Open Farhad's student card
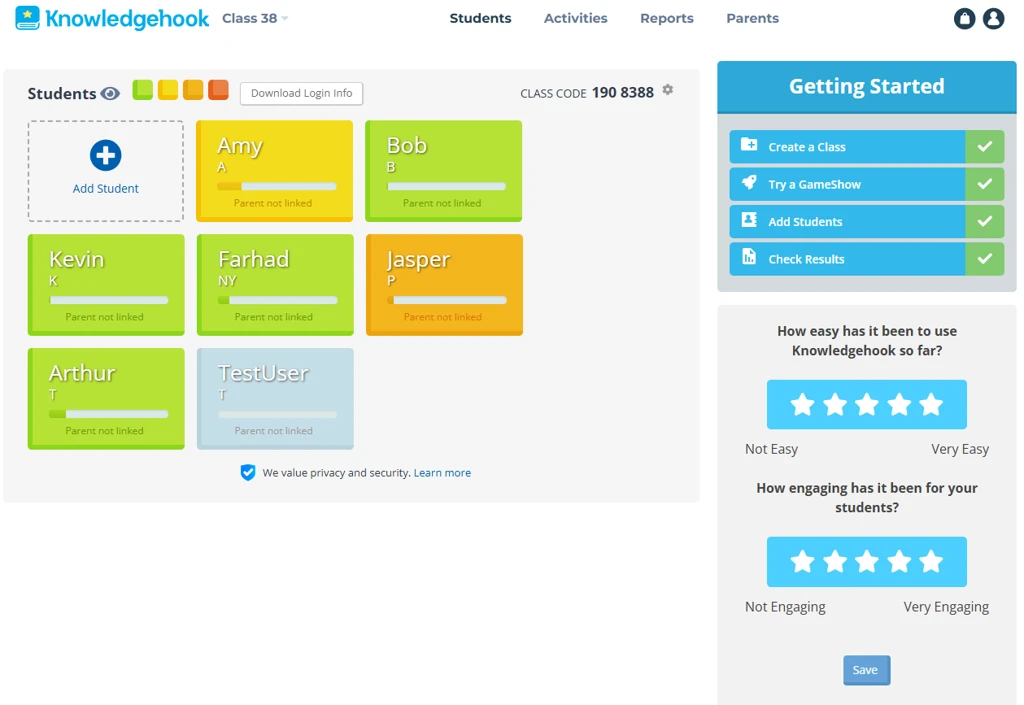The width and height of the screenshot is (1024, 705). [275, 285]
